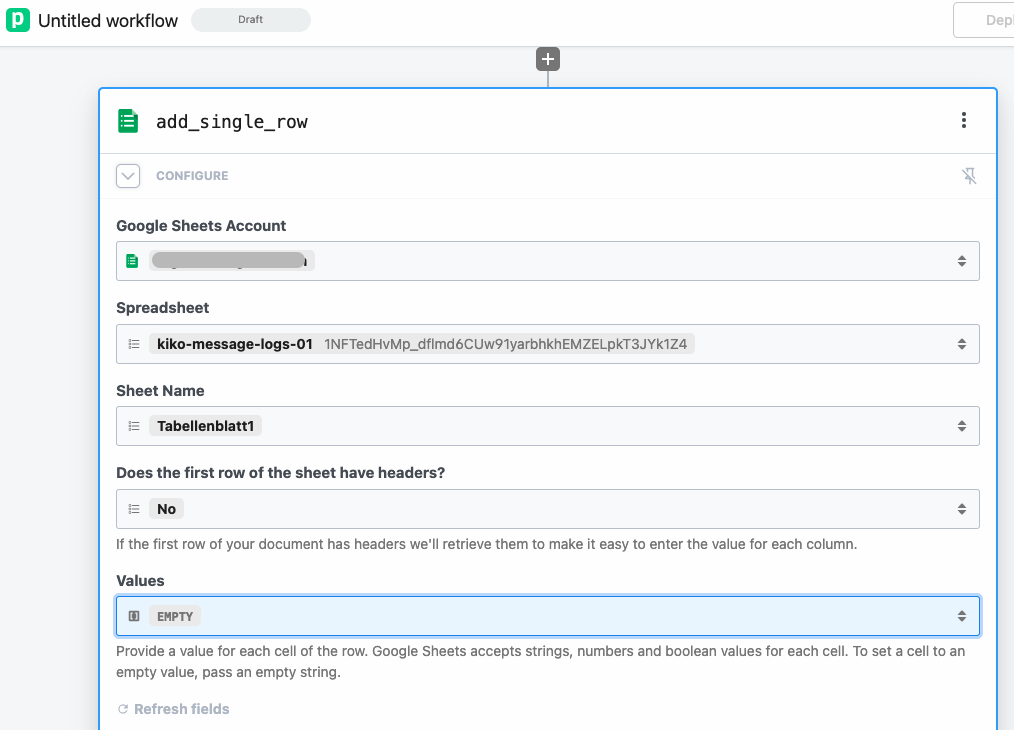The image size is (1014, 730).
Task: Click the Sheets icon in account field
Action: 132,261
